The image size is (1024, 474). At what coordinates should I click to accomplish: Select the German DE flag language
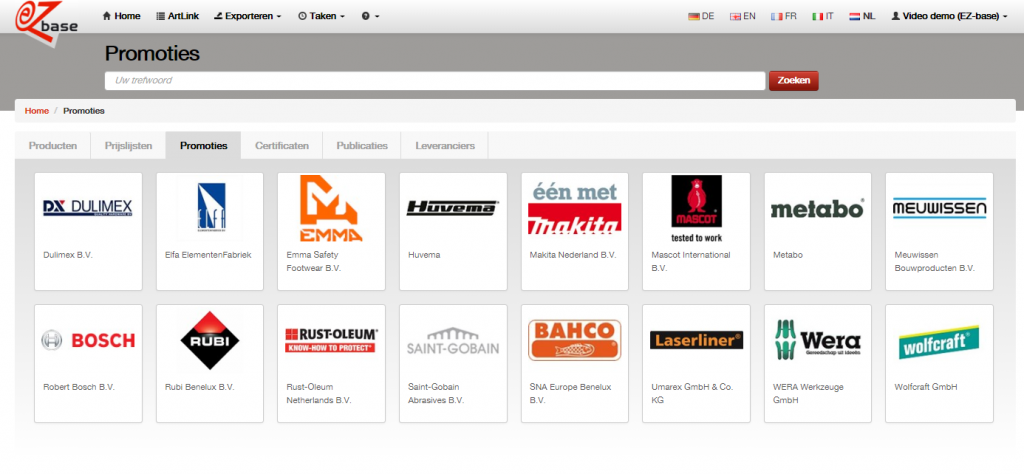tap(701, 16)
